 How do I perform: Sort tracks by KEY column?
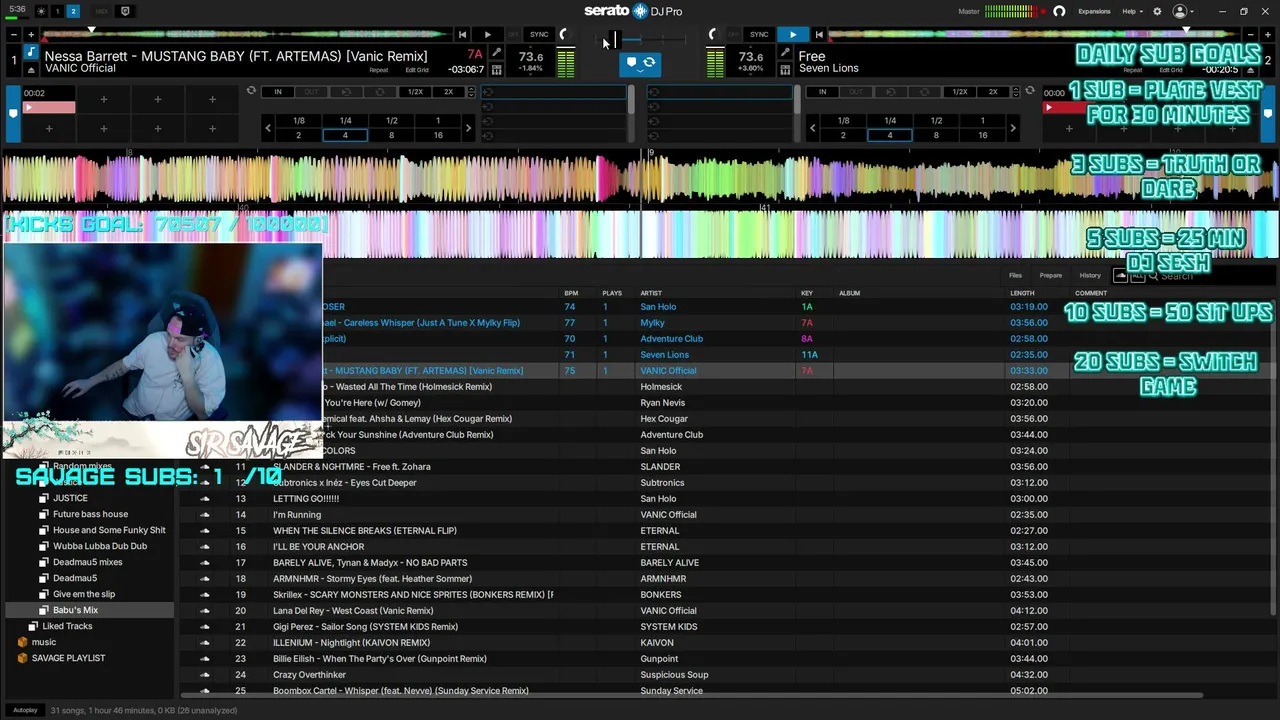tap(807, 293)
